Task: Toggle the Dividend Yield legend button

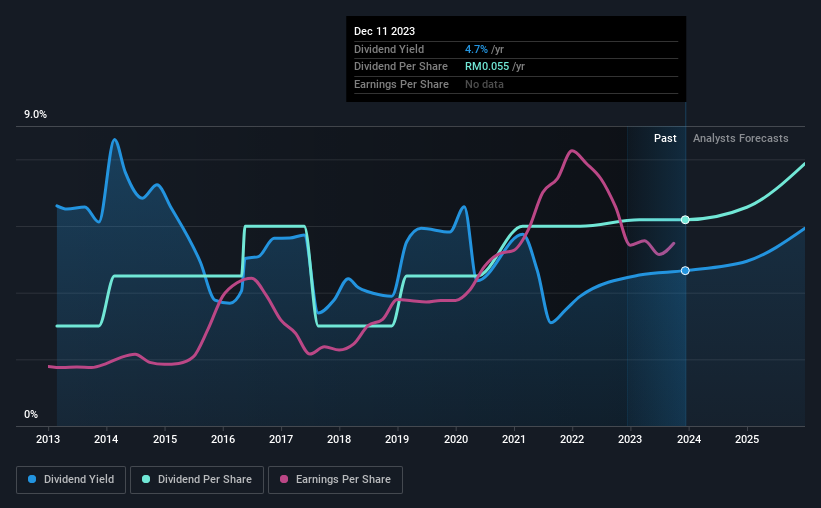Action: click(x=71, y=480)
